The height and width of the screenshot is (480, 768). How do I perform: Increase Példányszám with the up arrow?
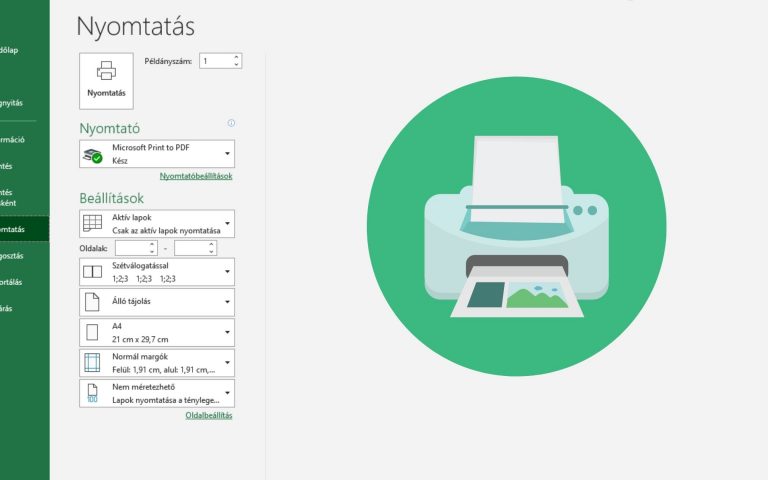[237, 57]
